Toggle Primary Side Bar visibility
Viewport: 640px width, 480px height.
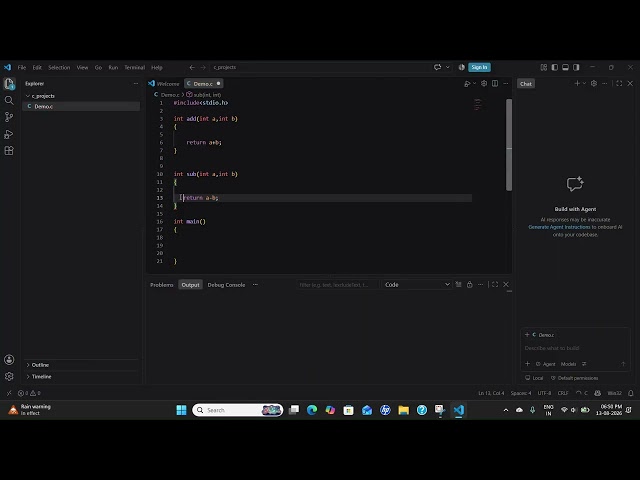point(554,67)
